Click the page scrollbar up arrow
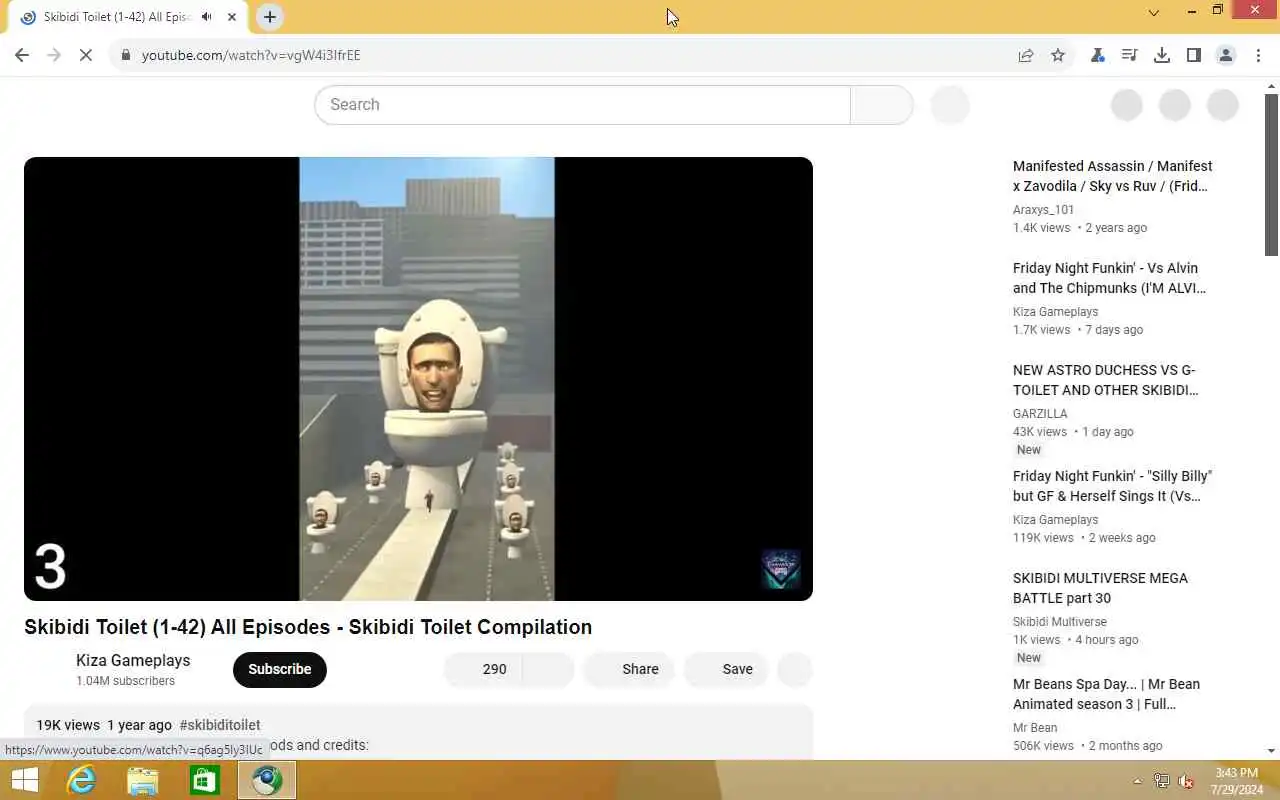Viewport: 1280px width, 800px height. (1272, 86)
